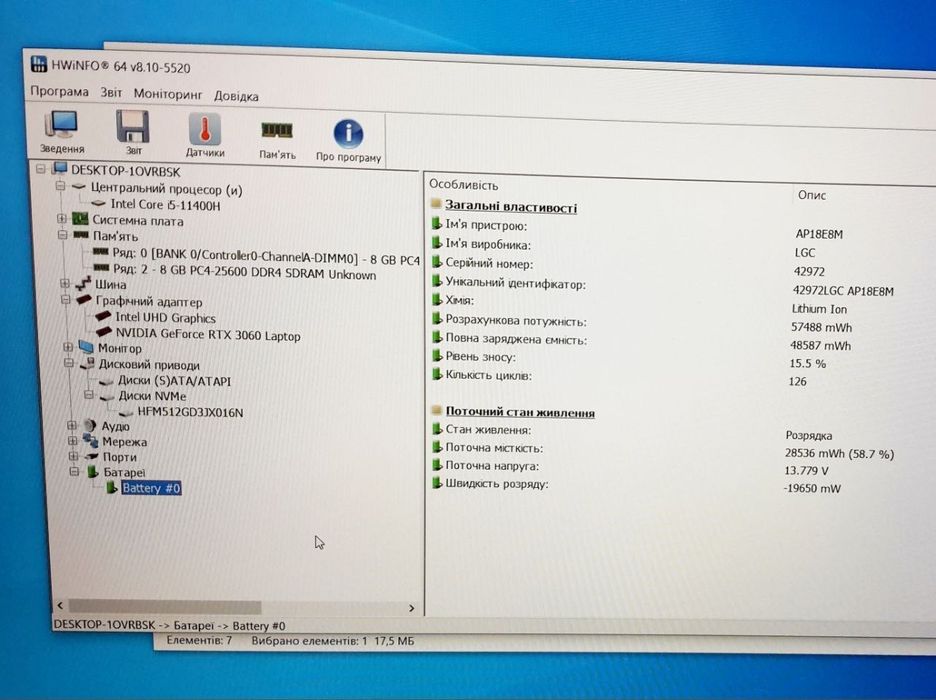Select memory Ряд: 2 DDR4 entry

click(244, 274)
